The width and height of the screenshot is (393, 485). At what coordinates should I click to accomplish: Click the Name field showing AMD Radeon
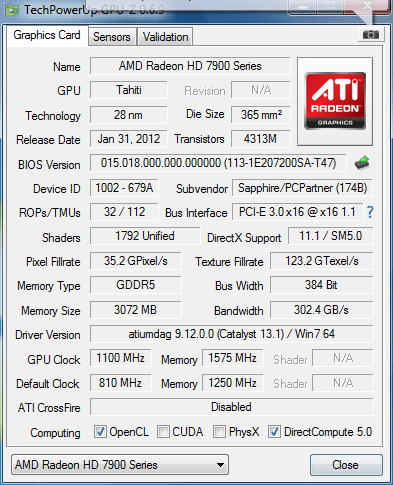[190, 66]
